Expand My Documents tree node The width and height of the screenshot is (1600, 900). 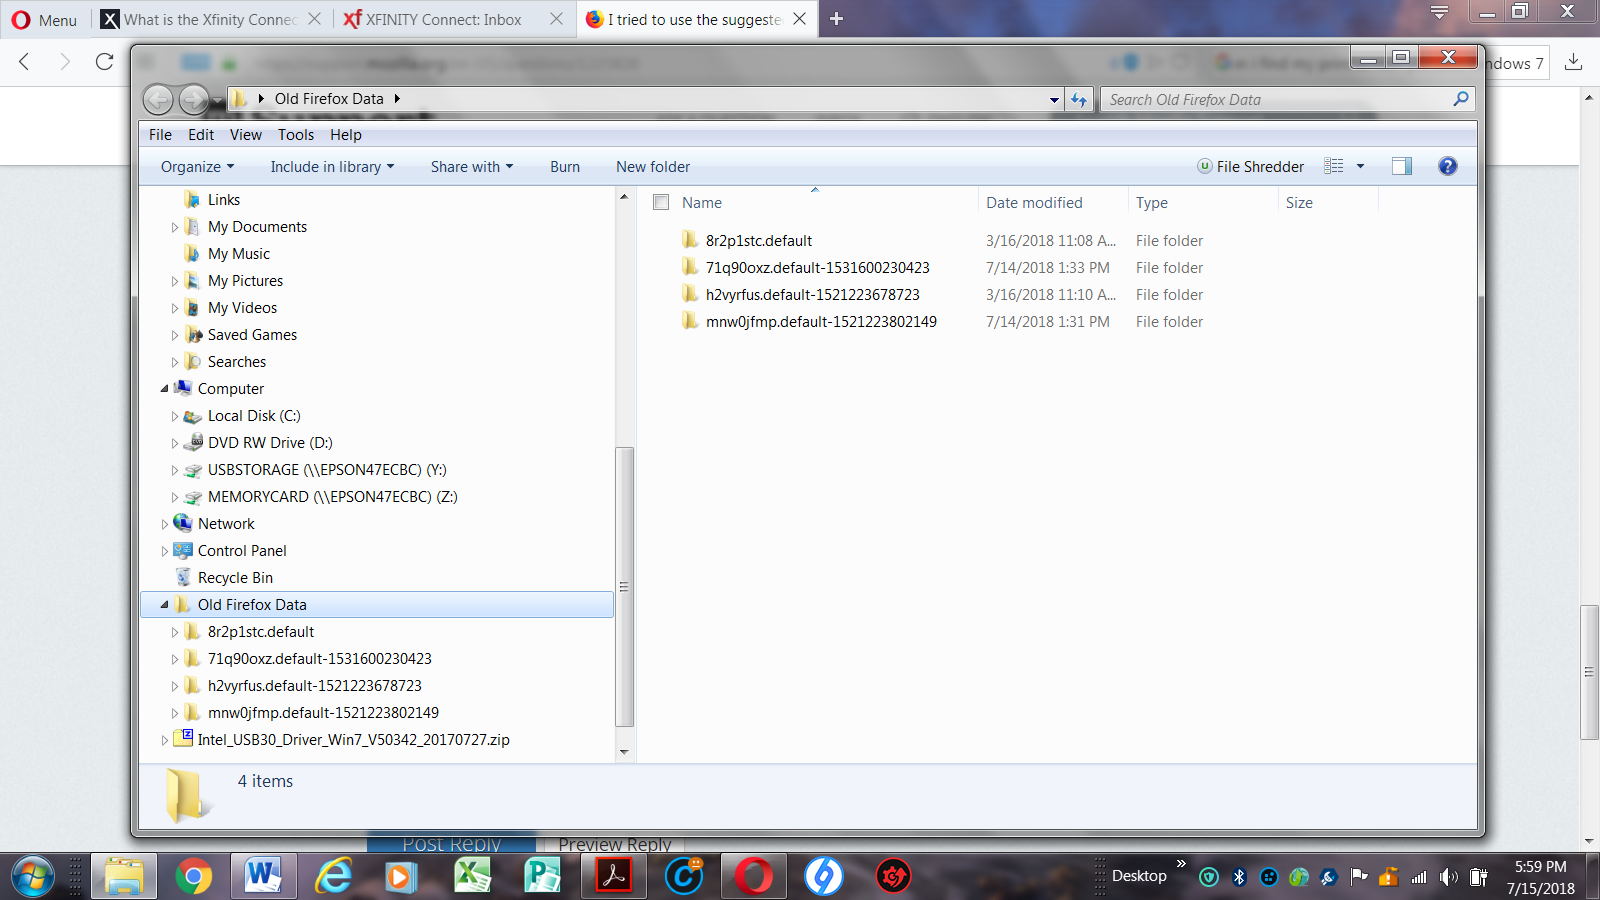174,227
